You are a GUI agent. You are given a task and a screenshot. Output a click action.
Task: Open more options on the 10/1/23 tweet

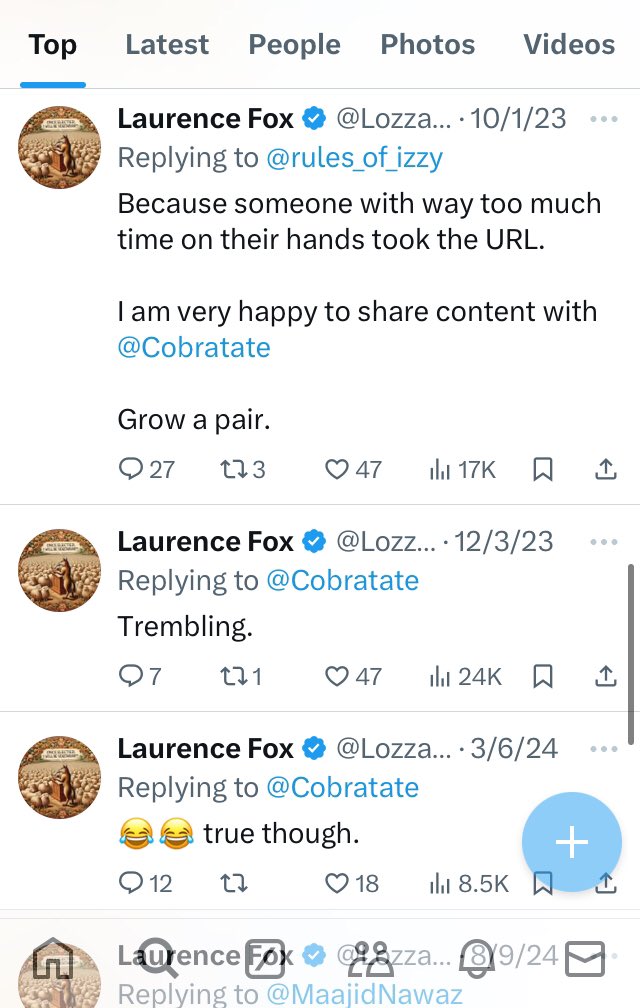(604, 119)
